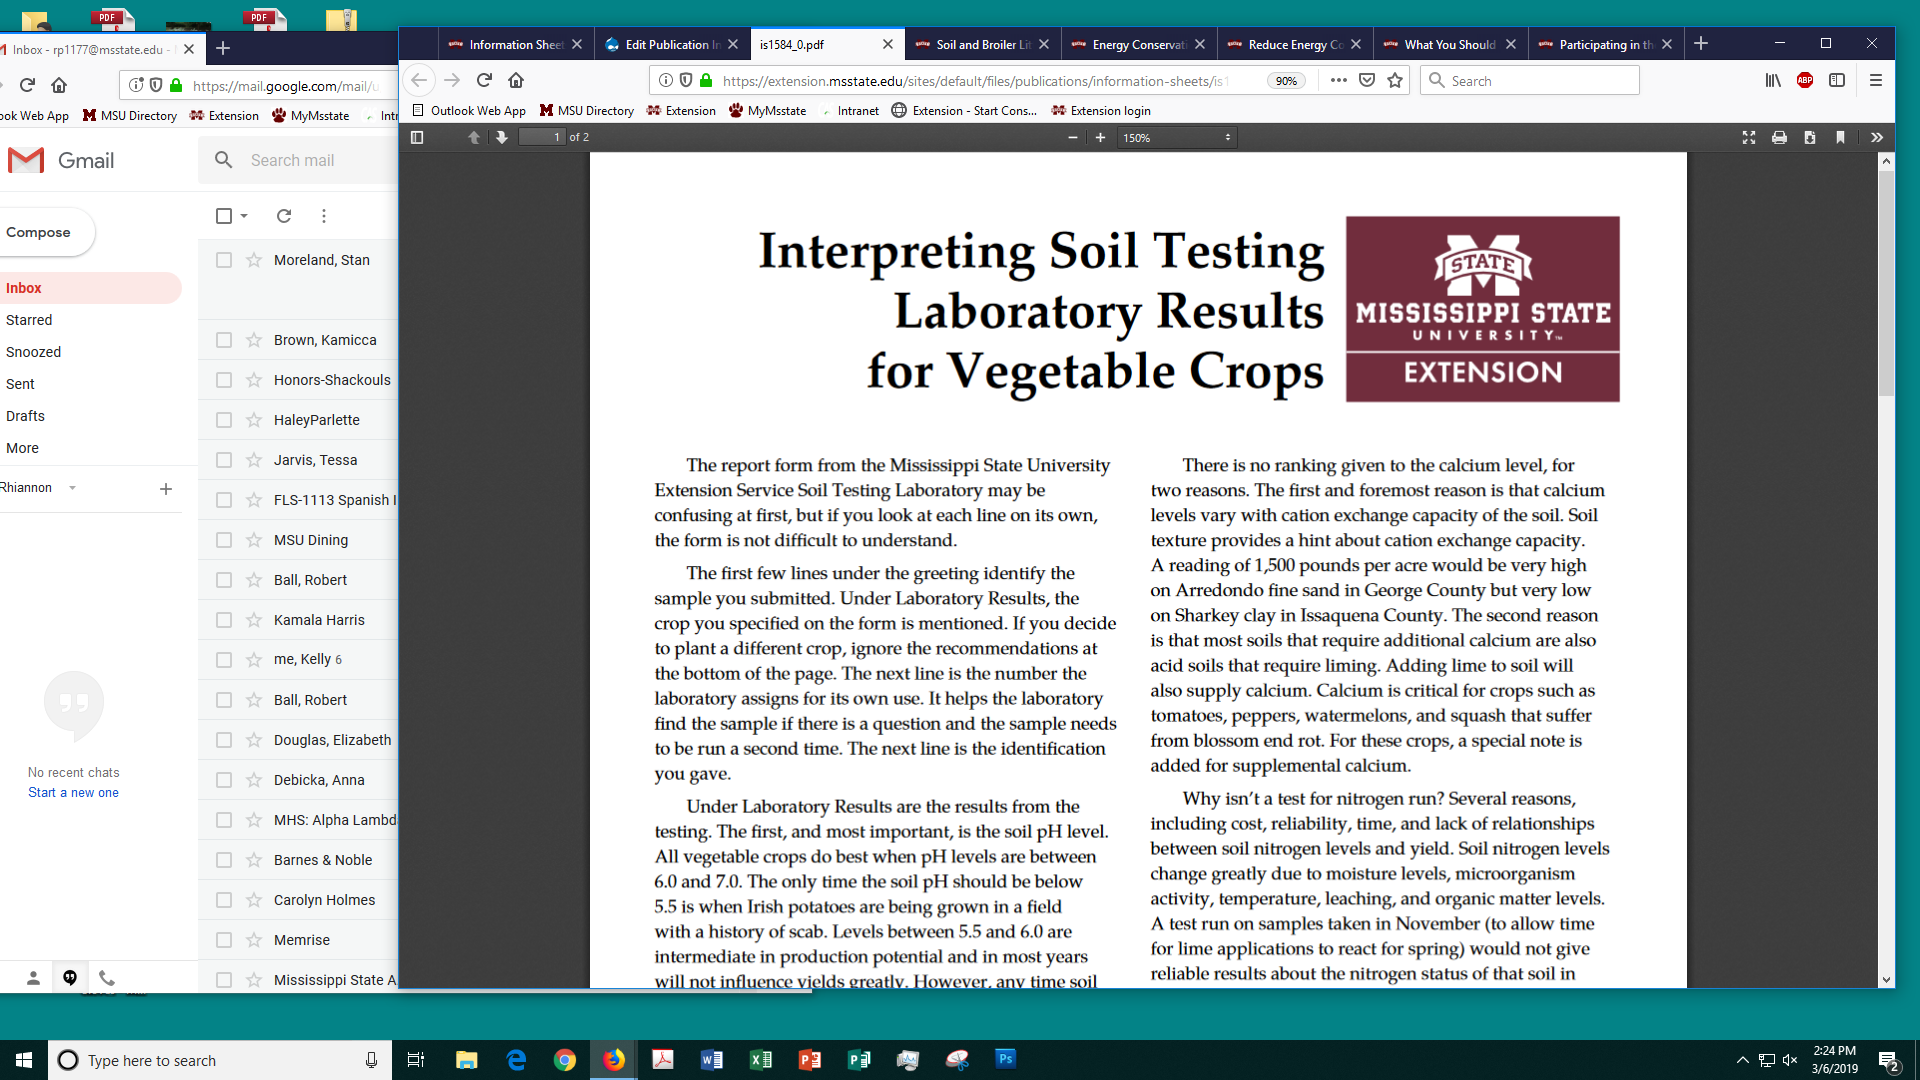Screen dimensions: 1920x1080
Task: Click the PDF vertical scrollbar thumb
Action: pos(1886,283)
